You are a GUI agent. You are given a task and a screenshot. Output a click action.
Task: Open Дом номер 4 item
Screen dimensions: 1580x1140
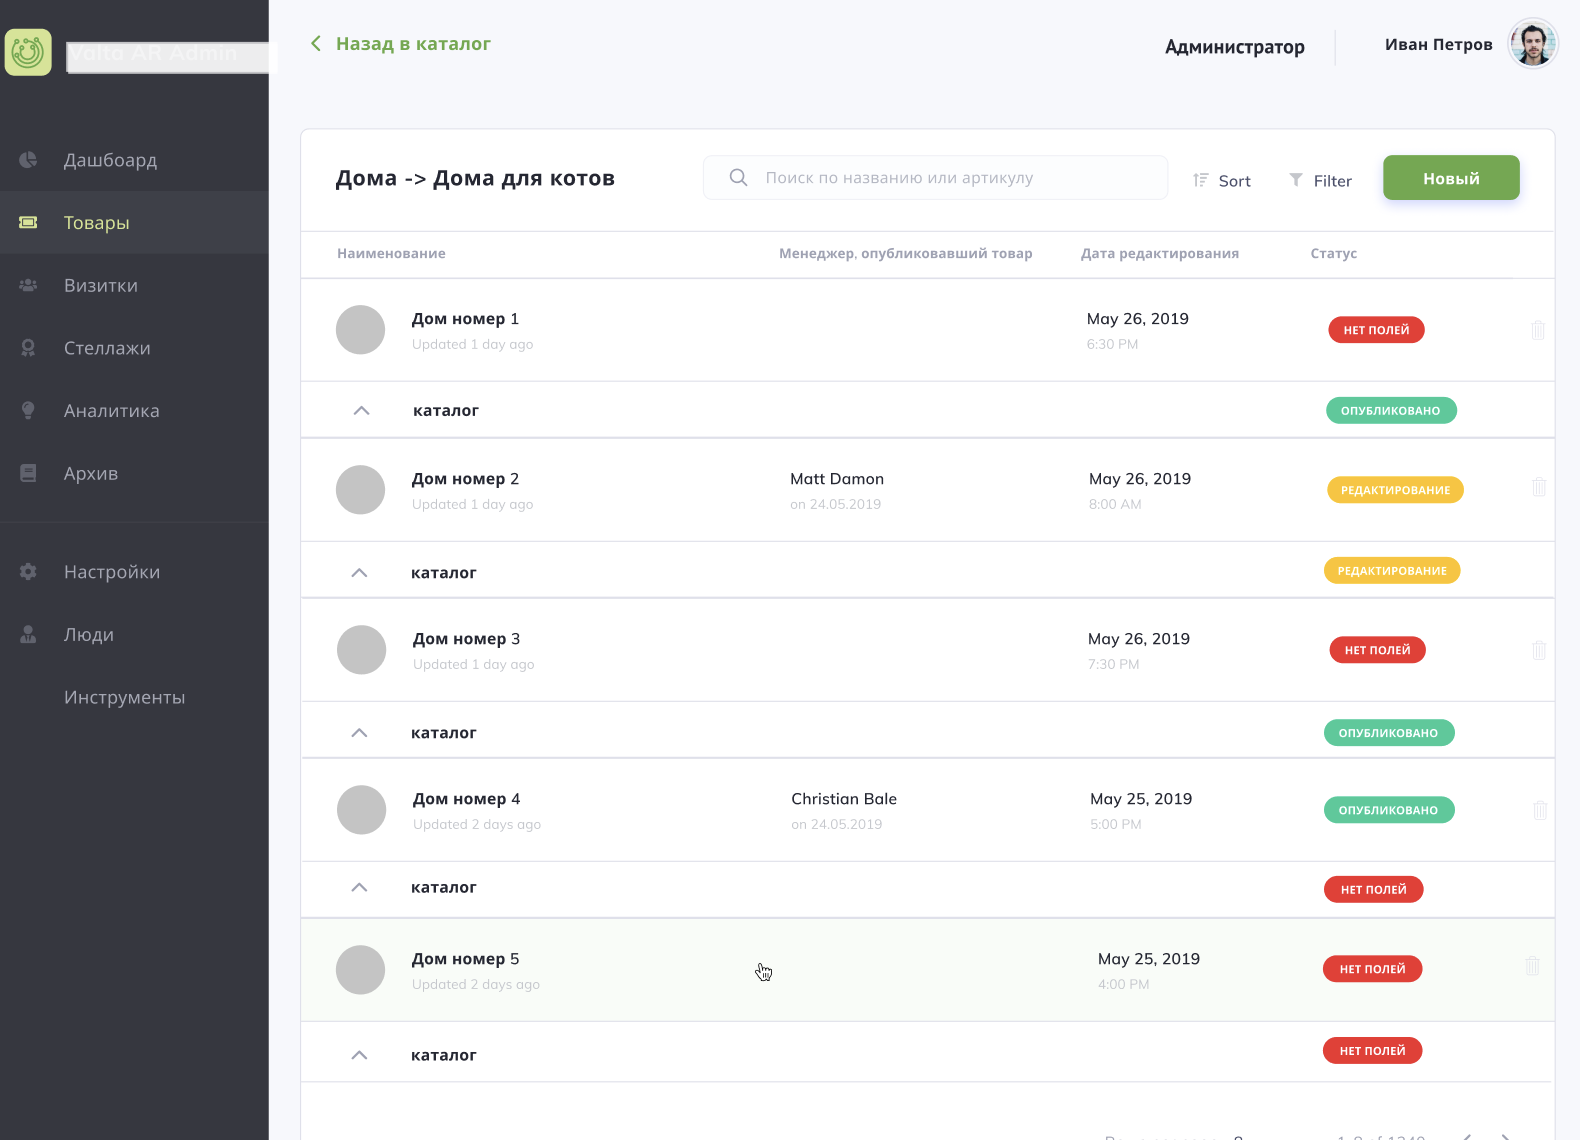466,799
